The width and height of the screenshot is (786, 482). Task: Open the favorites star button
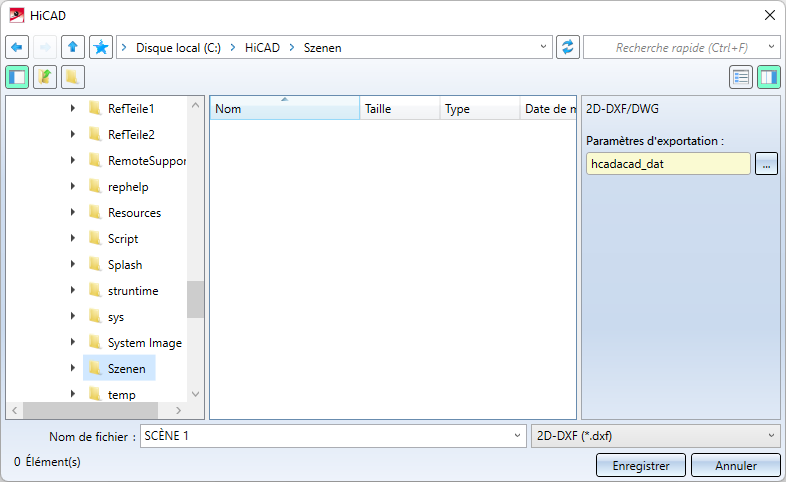tap(101, 48)
